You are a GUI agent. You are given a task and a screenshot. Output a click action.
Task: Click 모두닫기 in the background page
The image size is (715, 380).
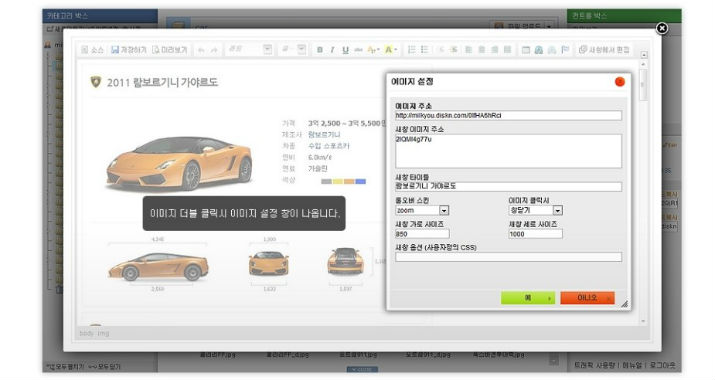coord(104,366)
